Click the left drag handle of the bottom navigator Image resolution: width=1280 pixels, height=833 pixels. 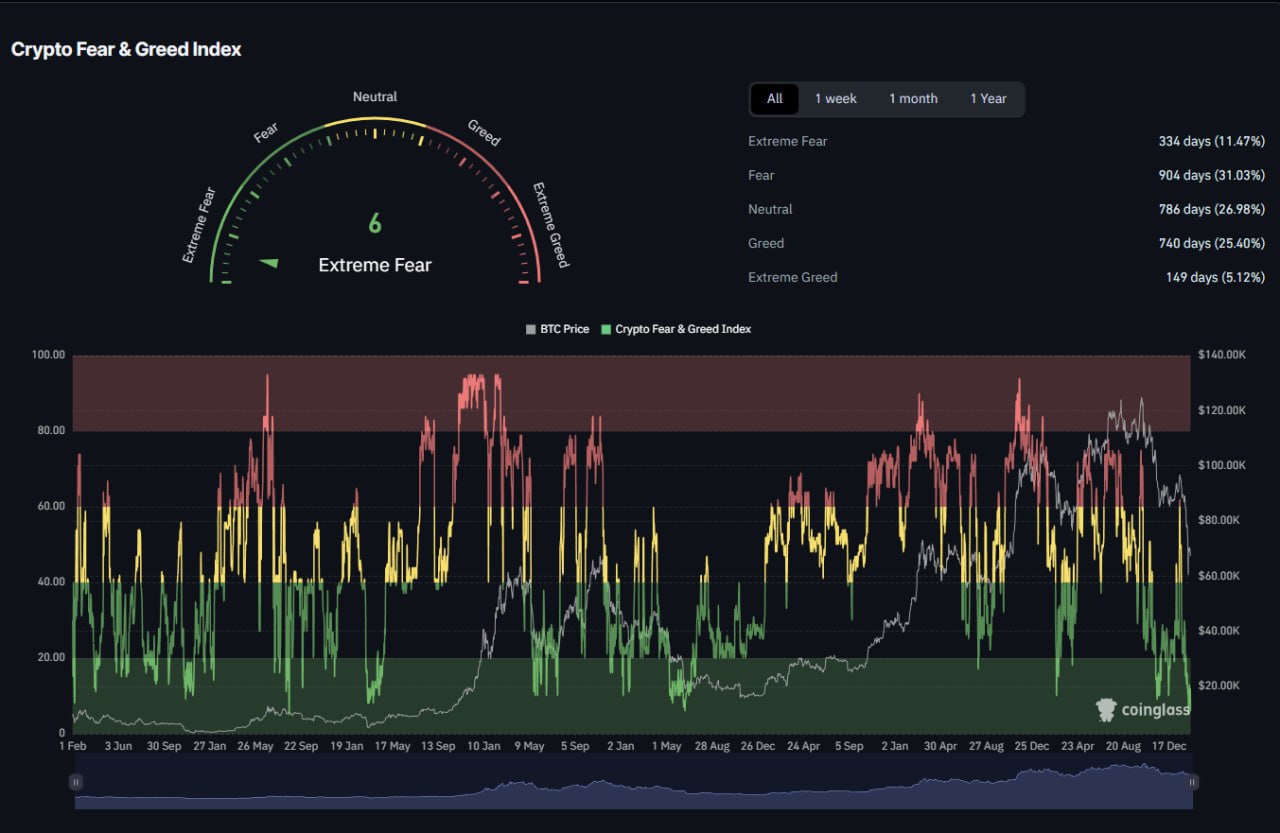74,781
